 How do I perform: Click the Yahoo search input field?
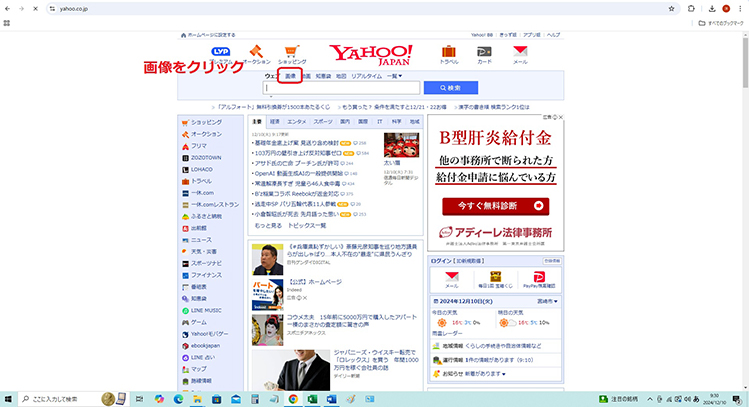[341, 88]
